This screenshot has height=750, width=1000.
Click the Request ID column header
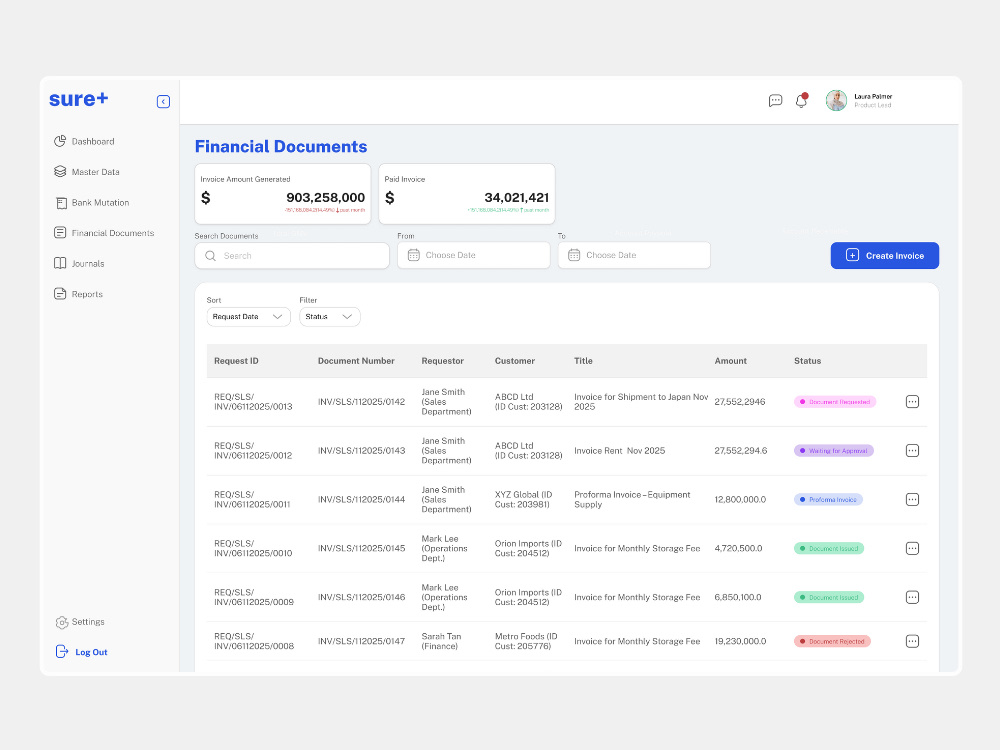point(236,361)
